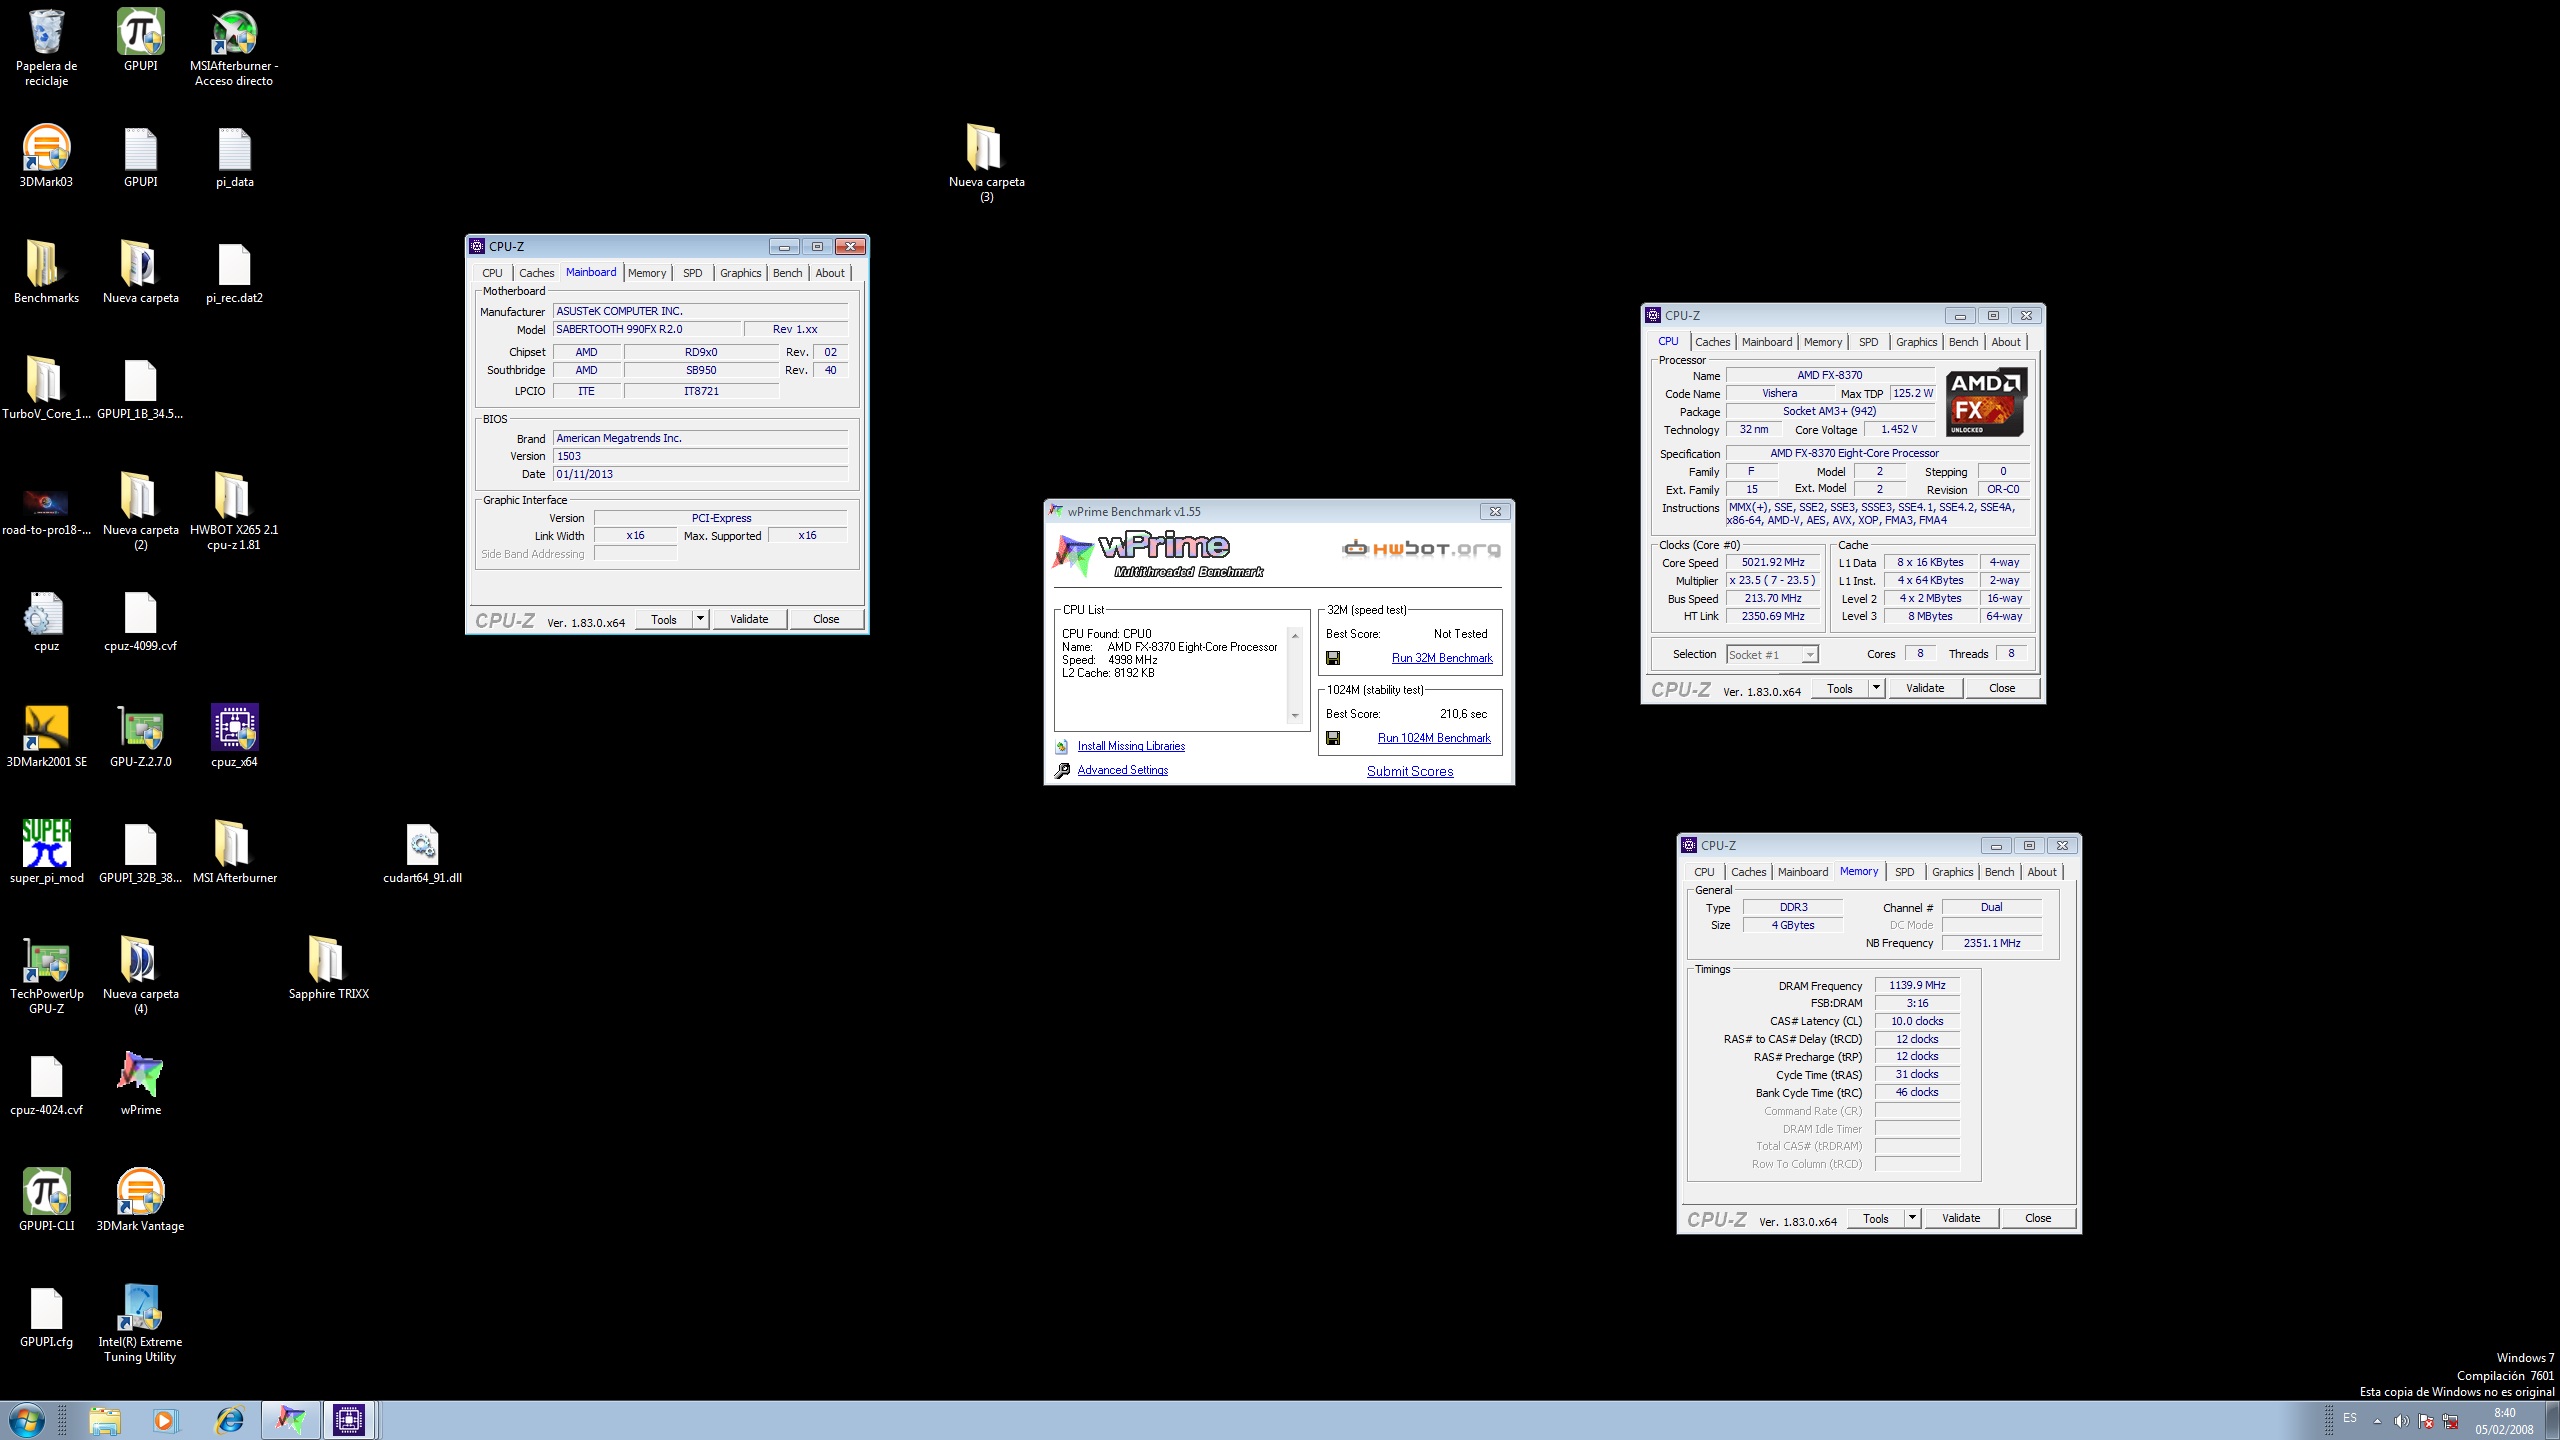
Task: Open the GPUPI desktop shortcut icon
Action: [x=140, y=33]
